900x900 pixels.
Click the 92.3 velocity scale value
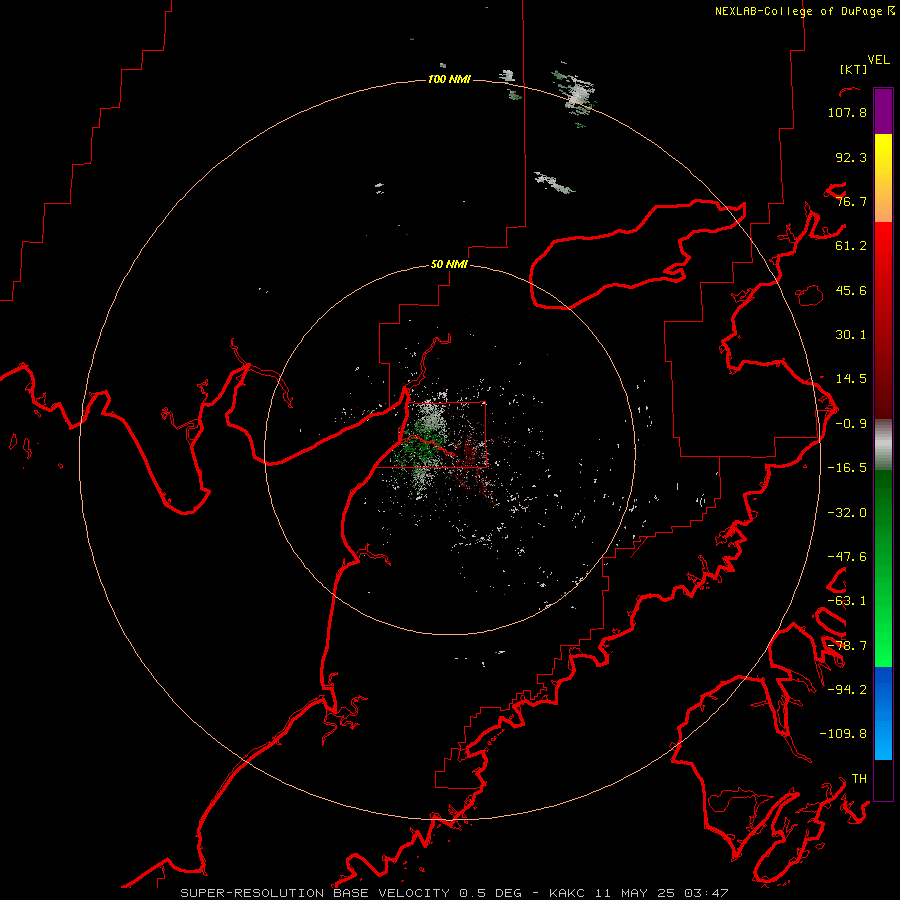tap(851, 157)
